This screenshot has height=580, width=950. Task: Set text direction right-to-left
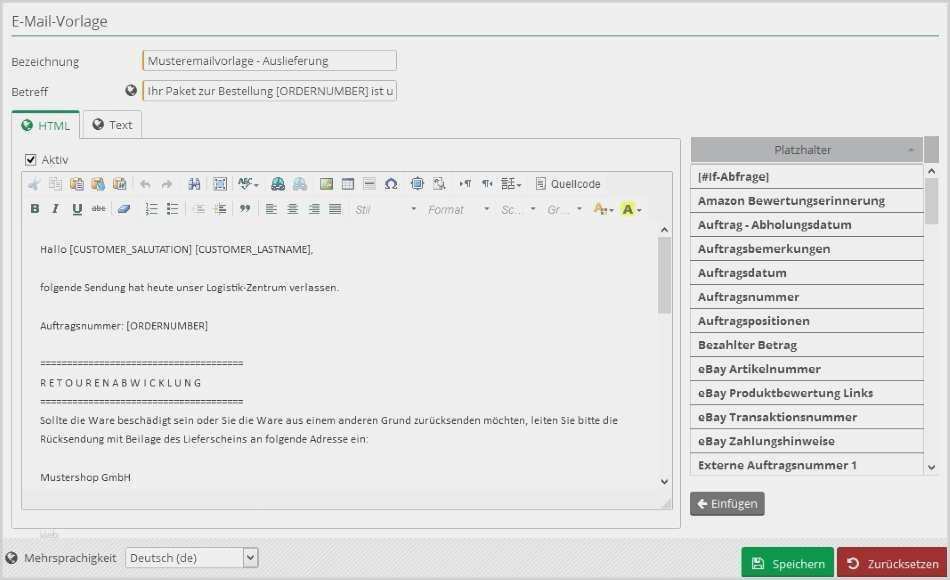[x=487, y=184]
